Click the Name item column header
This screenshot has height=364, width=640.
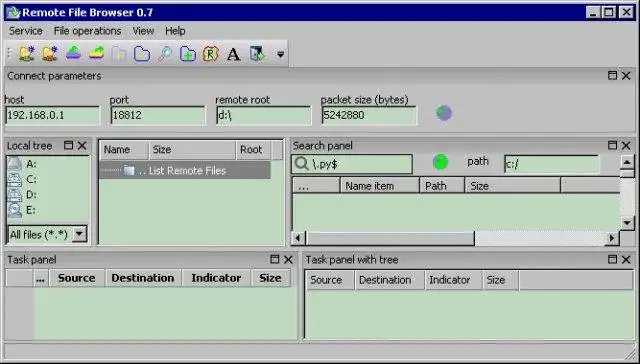[380, 186]
